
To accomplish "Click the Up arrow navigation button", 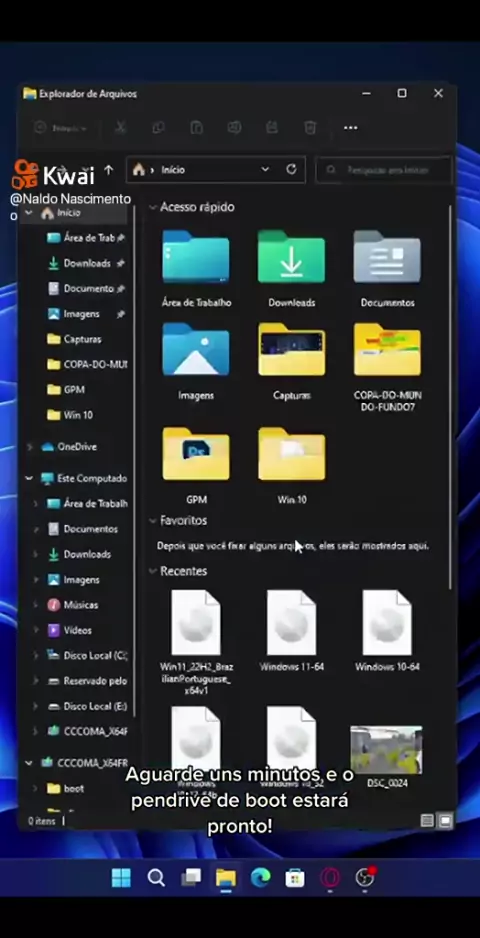I will pos(108,170).
